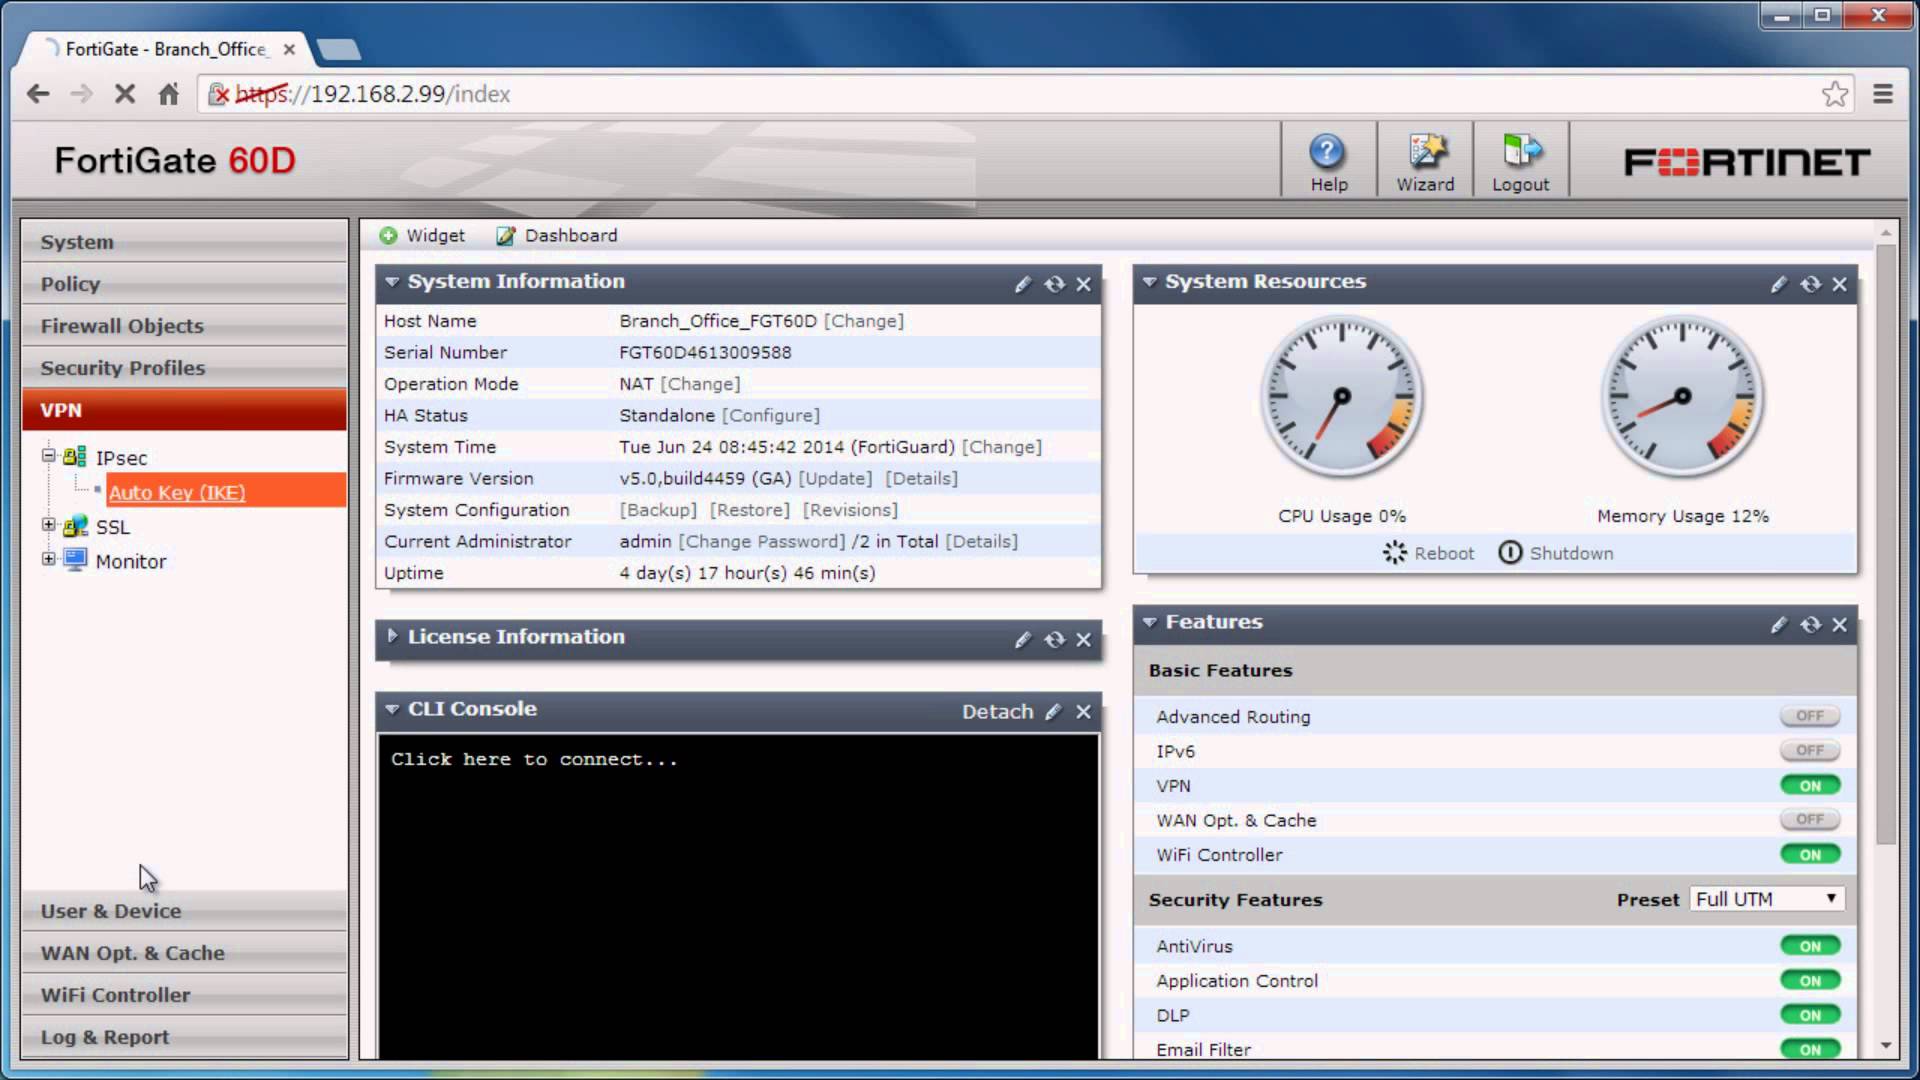The width and height of the screenshot is (1920, 1080).
Task: Expand the SSL tree node
Action: [x=48, y=525]
